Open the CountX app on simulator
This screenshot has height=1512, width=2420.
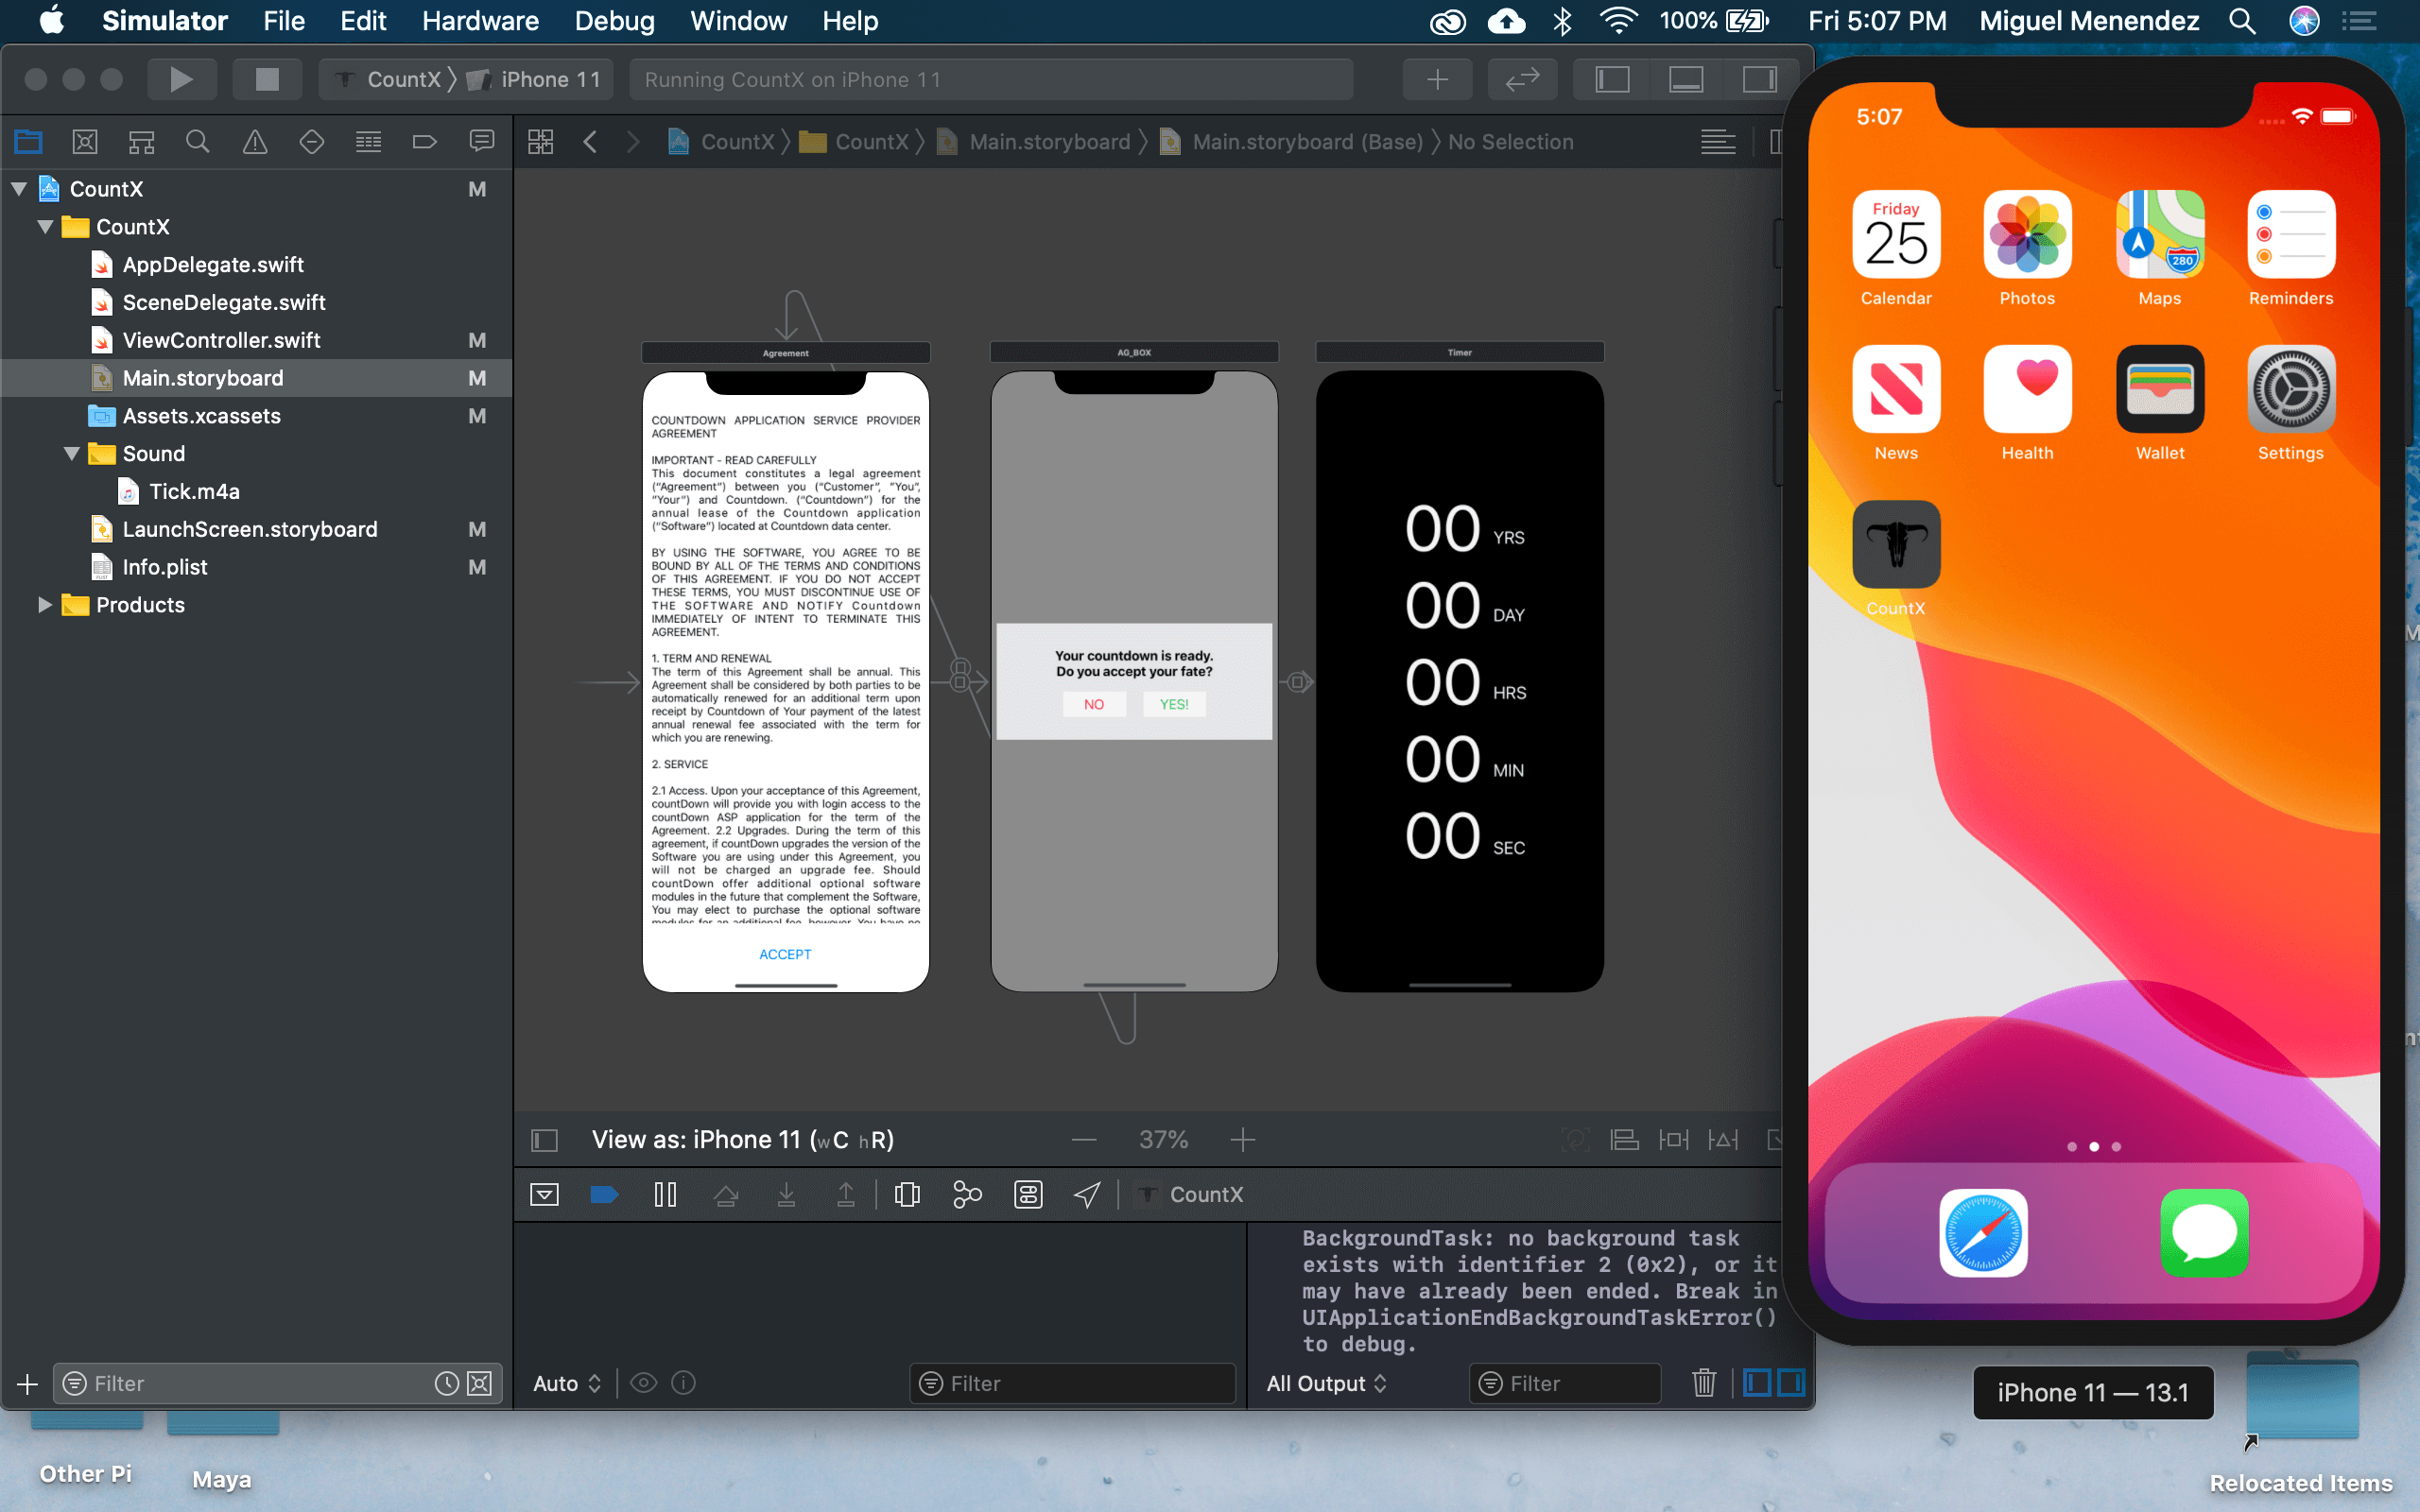pos(1895,545)
